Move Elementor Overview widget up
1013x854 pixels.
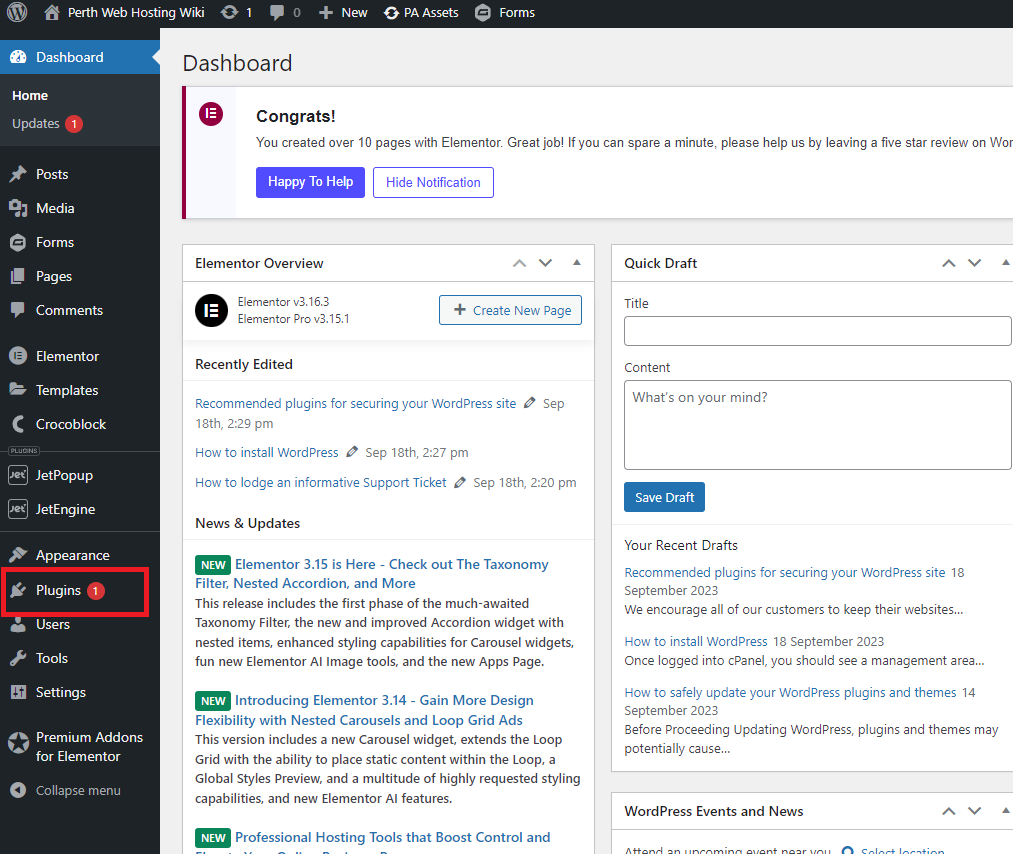pyautogui.click(x=519, y=263)
